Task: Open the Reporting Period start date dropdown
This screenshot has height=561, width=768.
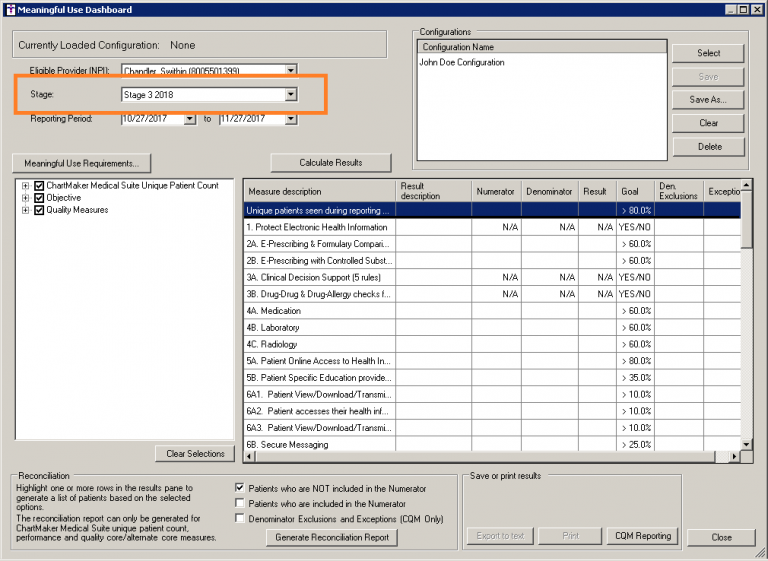Action: 190,119
